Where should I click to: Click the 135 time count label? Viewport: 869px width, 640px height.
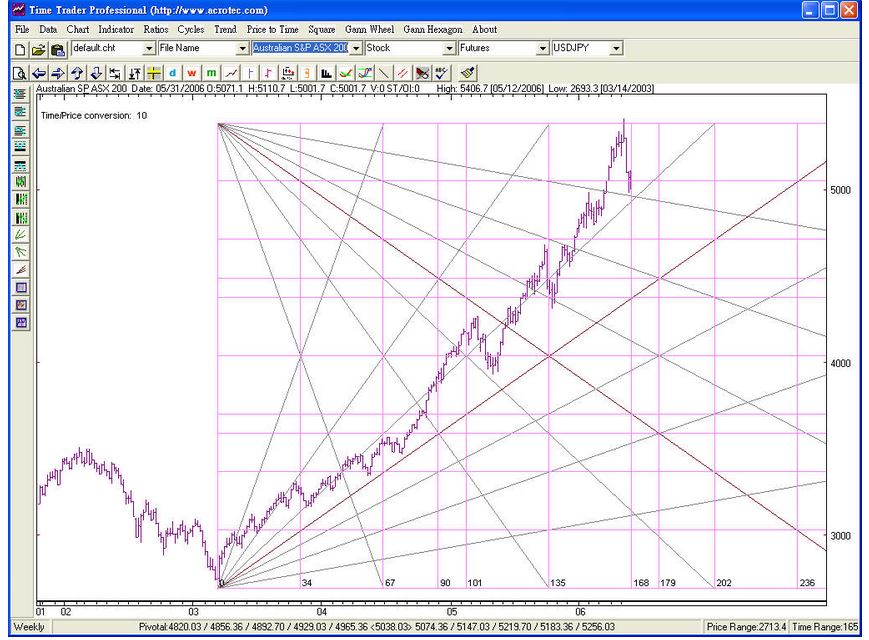[558, 583]
